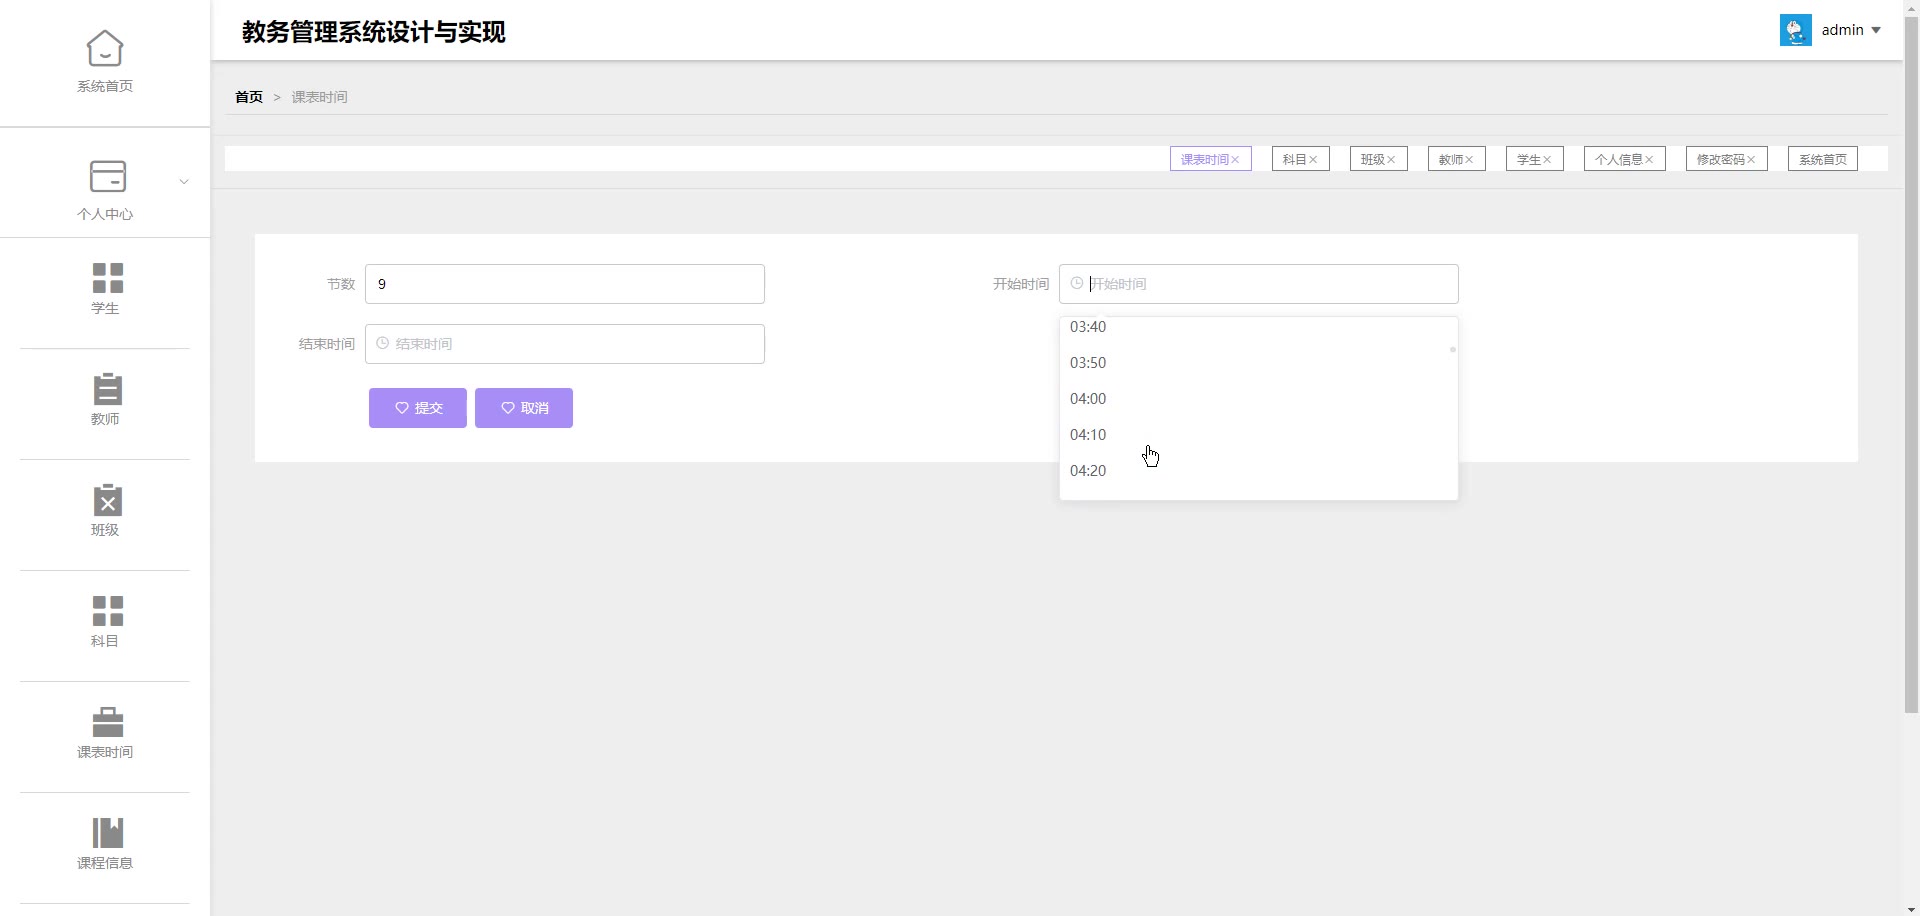Close the 科目 tab
1920x916 pixels.
tap(1313, 159)
